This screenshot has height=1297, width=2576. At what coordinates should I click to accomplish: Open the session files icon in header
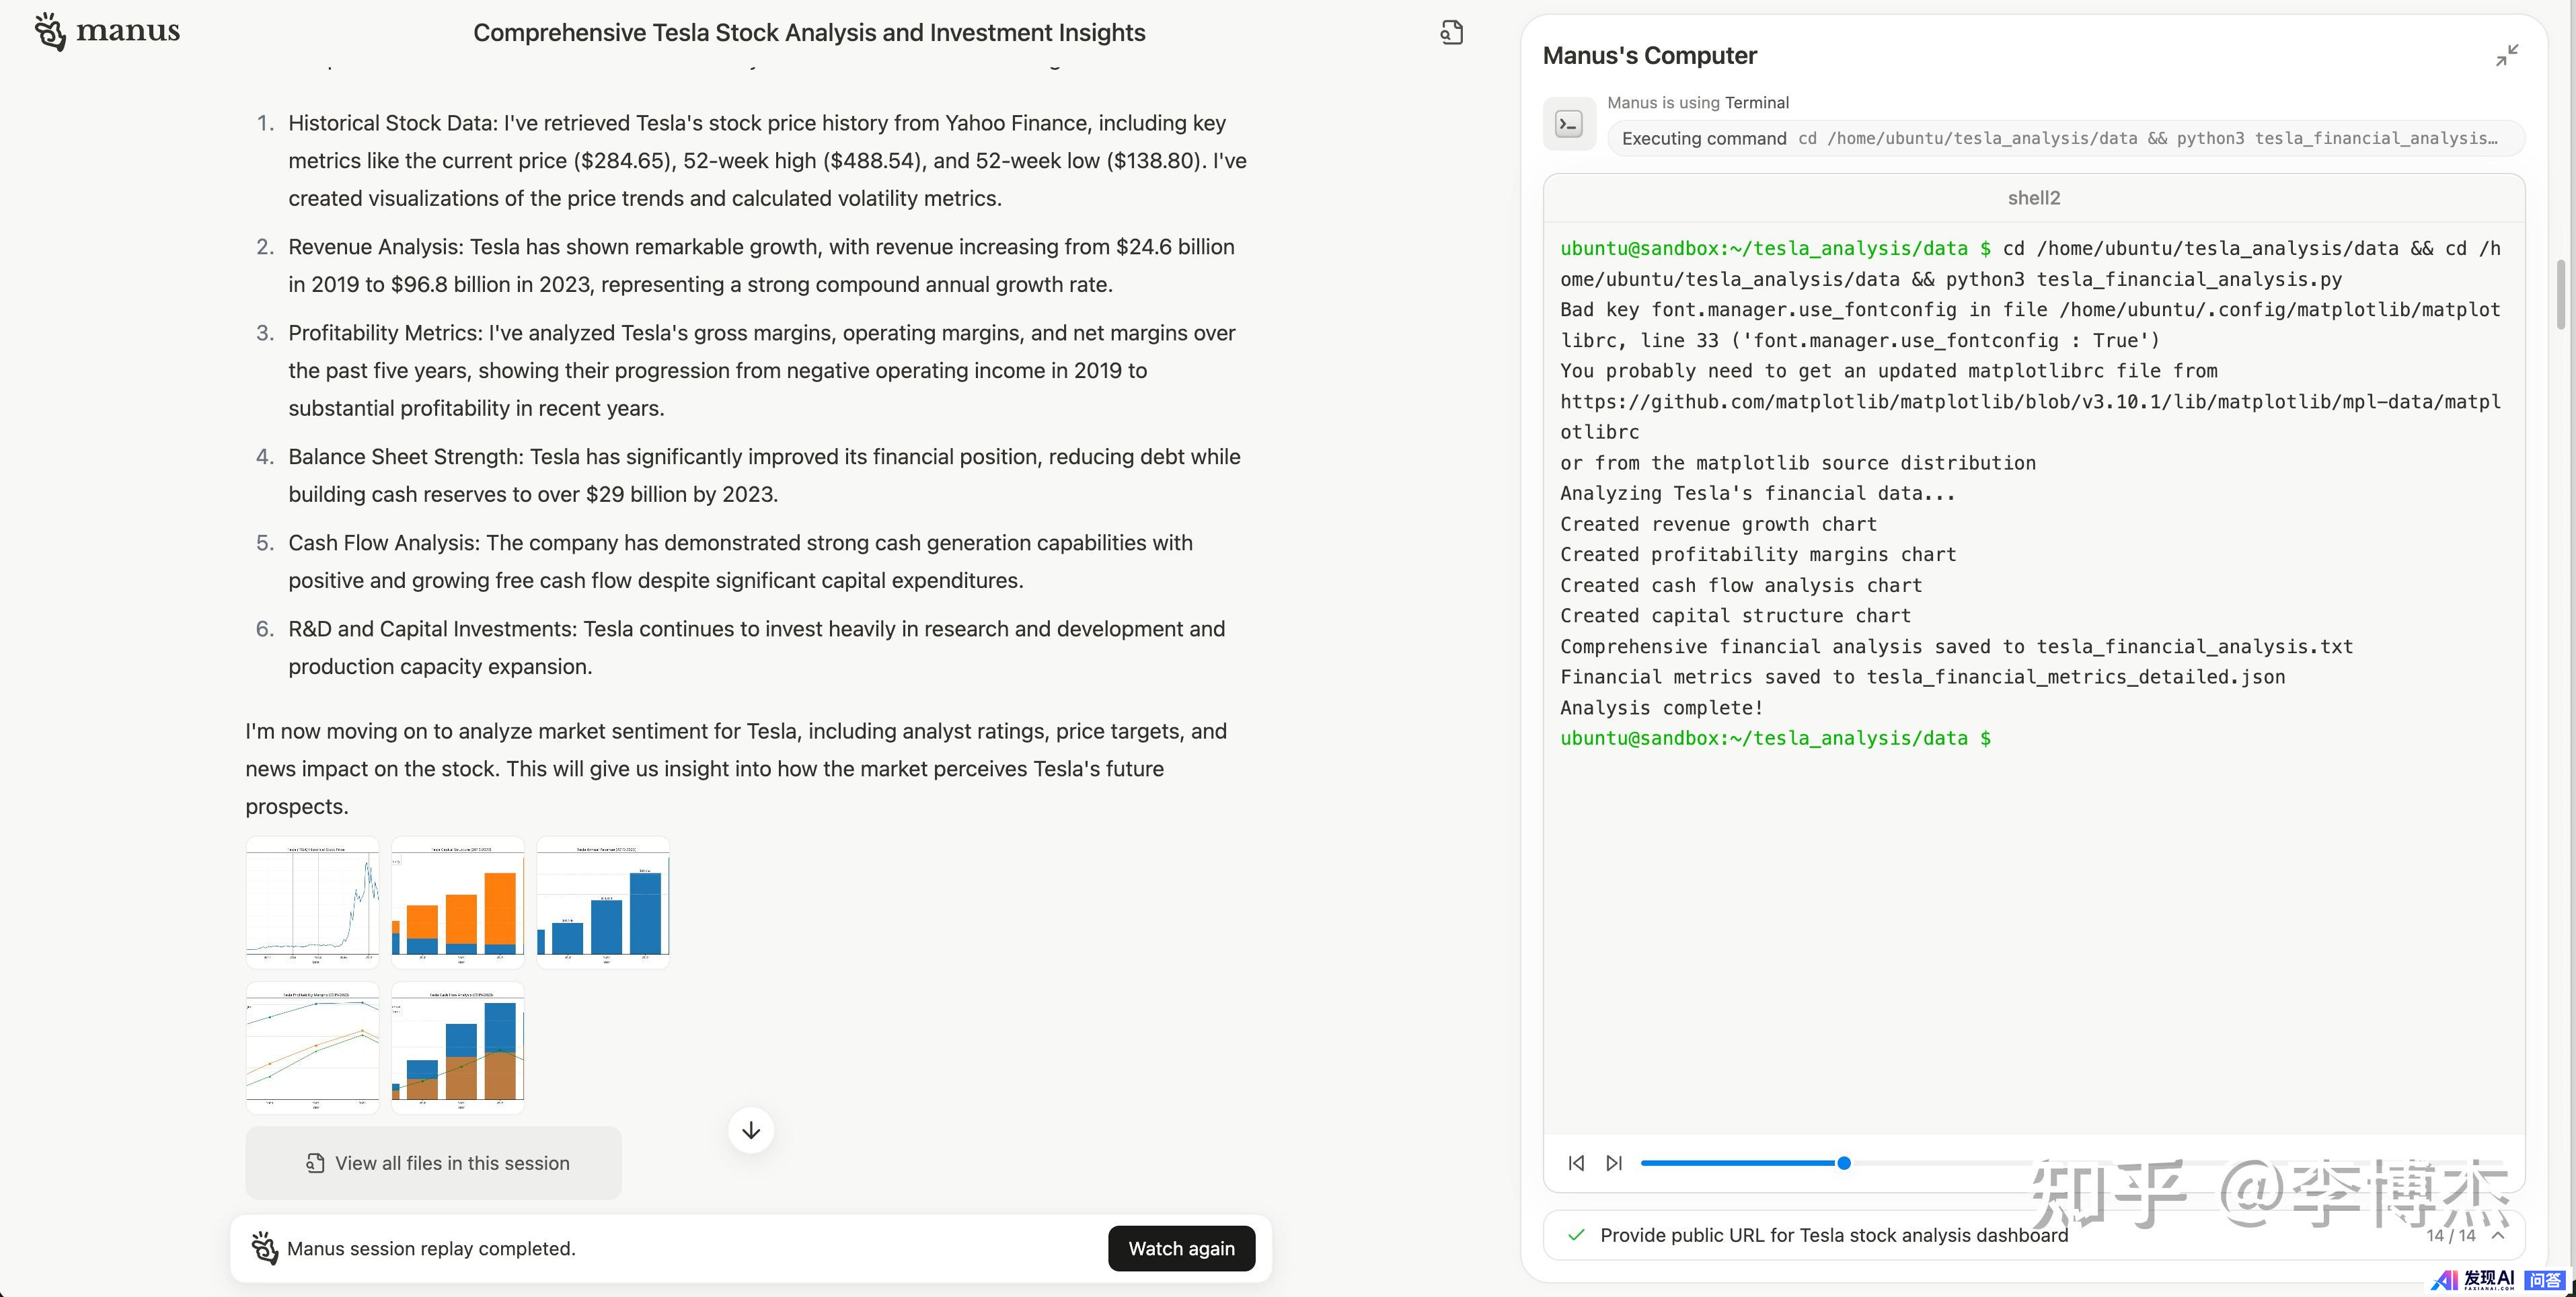[1451, 33]
